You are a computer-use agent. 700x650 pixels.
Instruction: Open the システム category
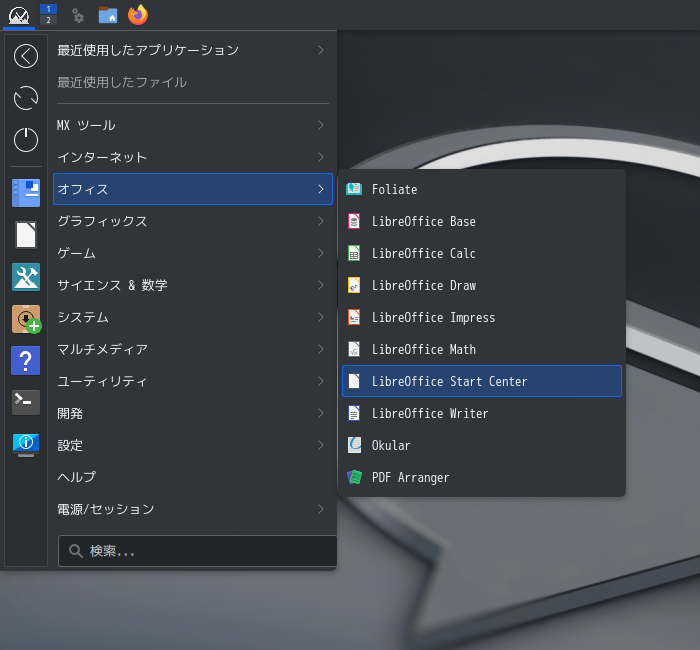pos(193,317)
